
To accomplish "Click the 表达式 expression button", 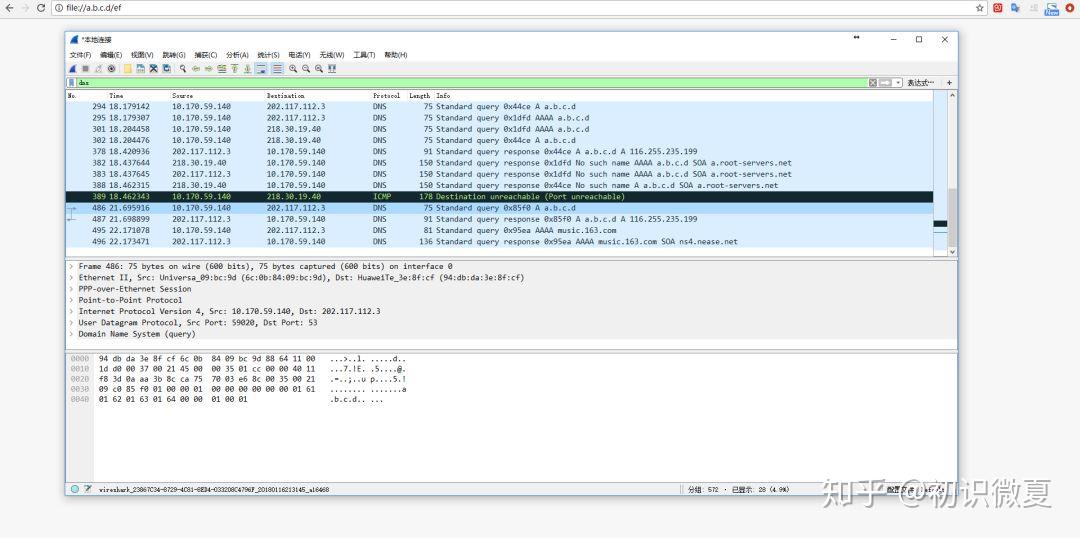I will point(920,83).
